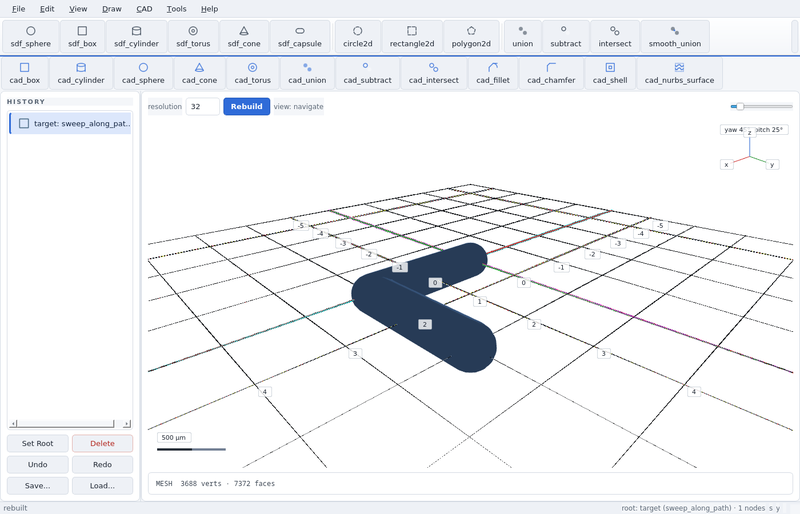Click the '500 µm' scale label
The image size is (800, 514).
(x=173, y=437)
